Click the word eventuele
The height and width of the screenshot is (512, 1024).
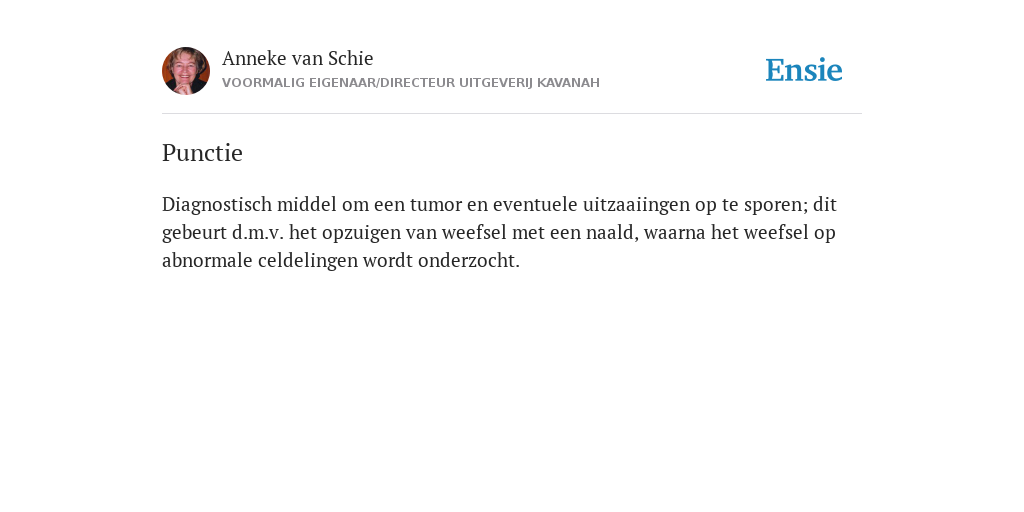(x=535, y=204)
